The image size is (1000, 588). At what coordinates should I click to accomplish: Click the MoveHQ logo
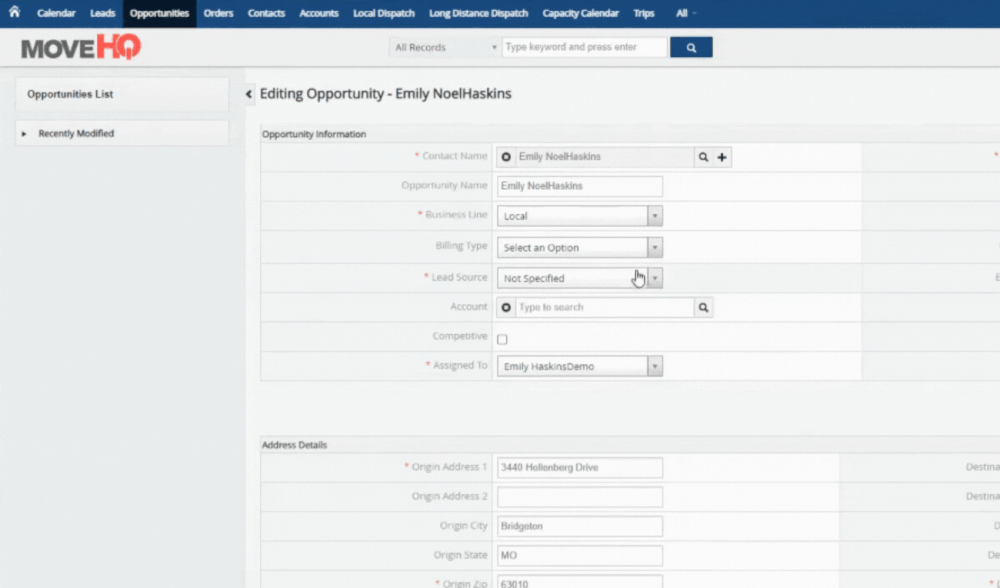click(x=78, y=46)
